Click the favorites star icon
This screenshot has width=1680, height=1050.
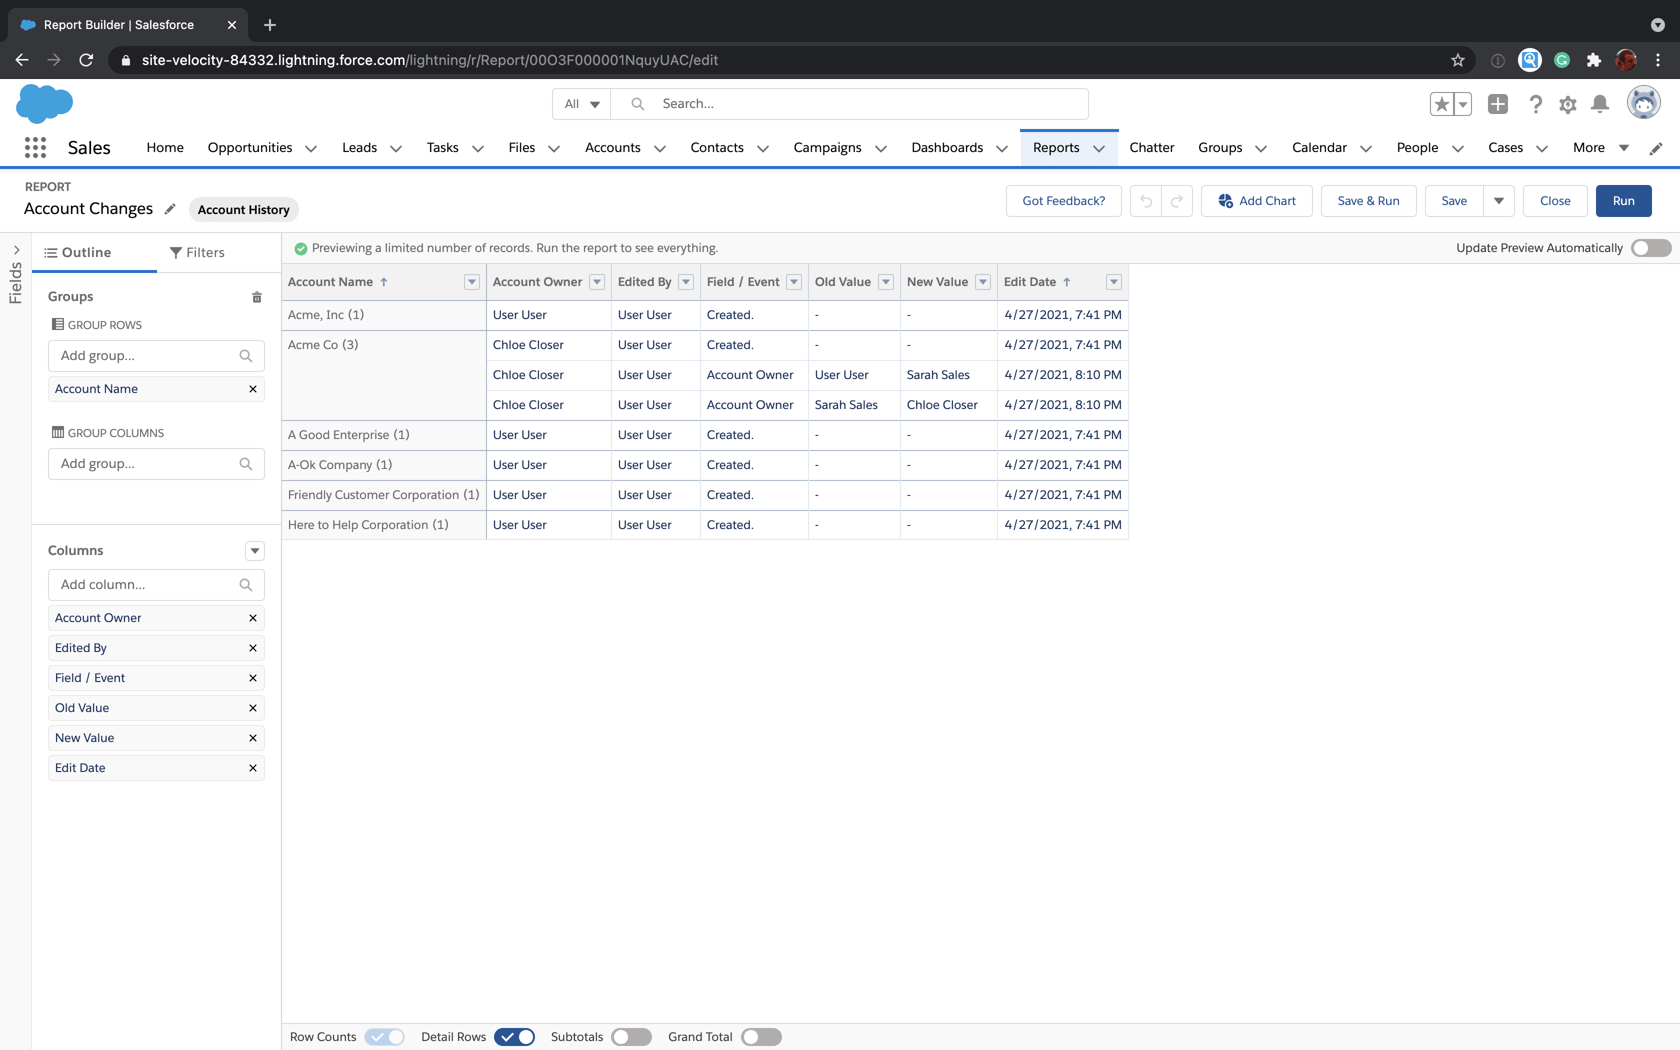(1441, 103)
